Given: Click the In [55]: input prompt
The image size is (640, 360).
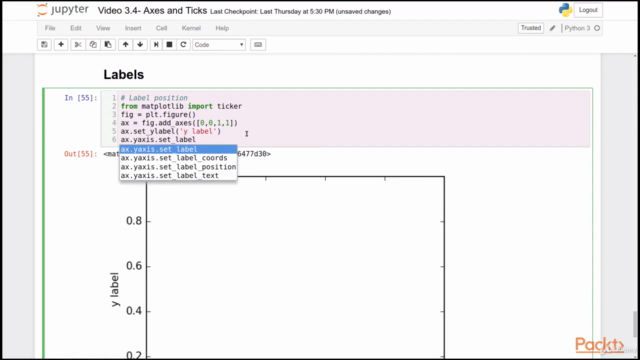Looking at the screenshot, I should [81, 98].
